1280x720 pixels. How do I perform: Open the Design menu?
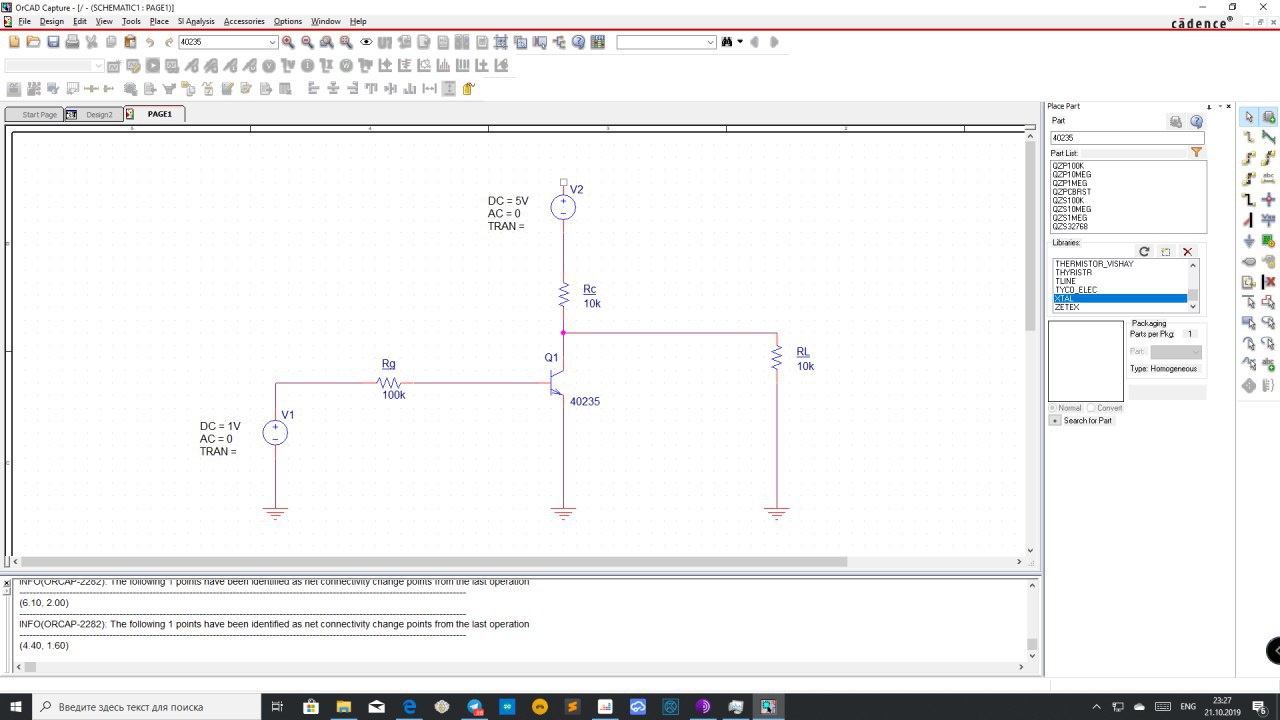point(51,21)
